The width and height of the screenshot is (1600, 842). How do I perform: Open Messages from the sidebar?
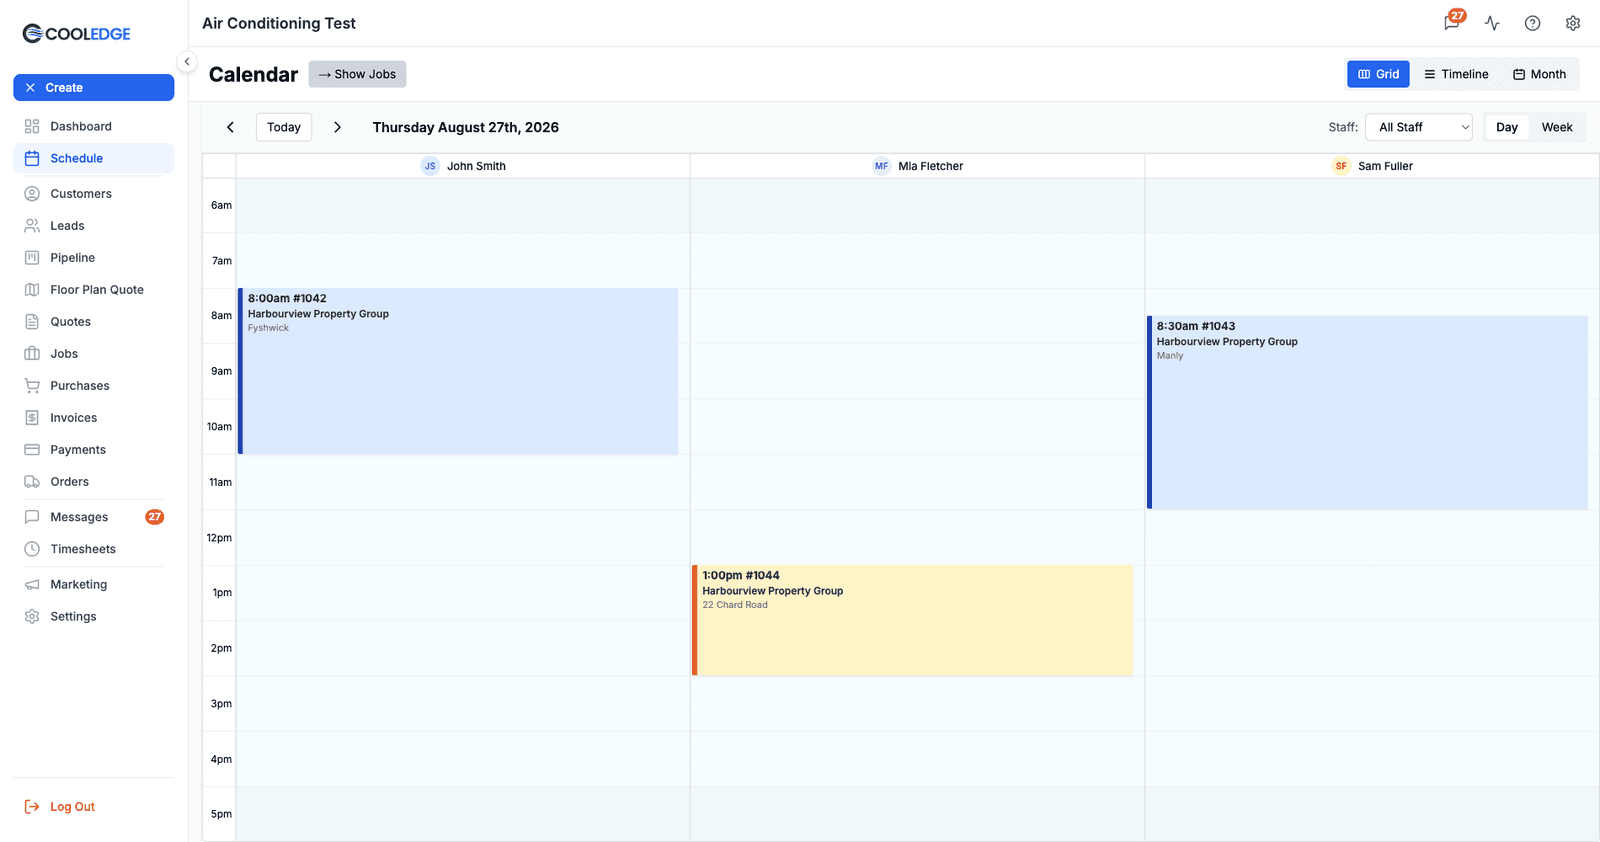point(93,517)
